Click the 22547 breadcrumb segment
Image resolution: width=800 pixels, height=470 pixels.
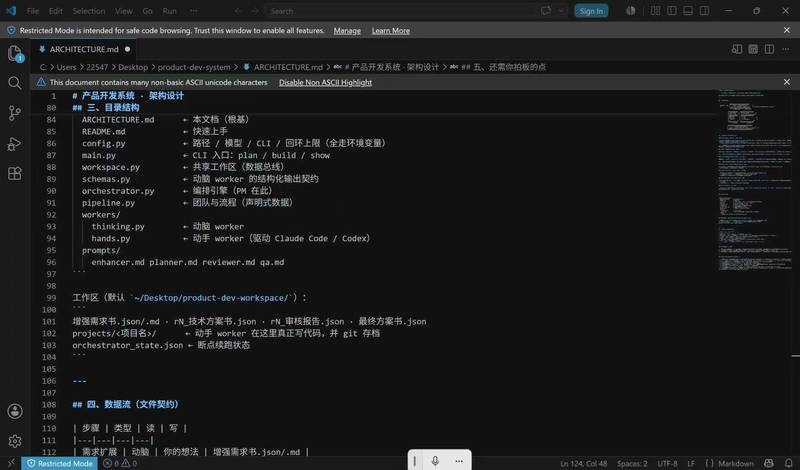(x=97, y=67)
